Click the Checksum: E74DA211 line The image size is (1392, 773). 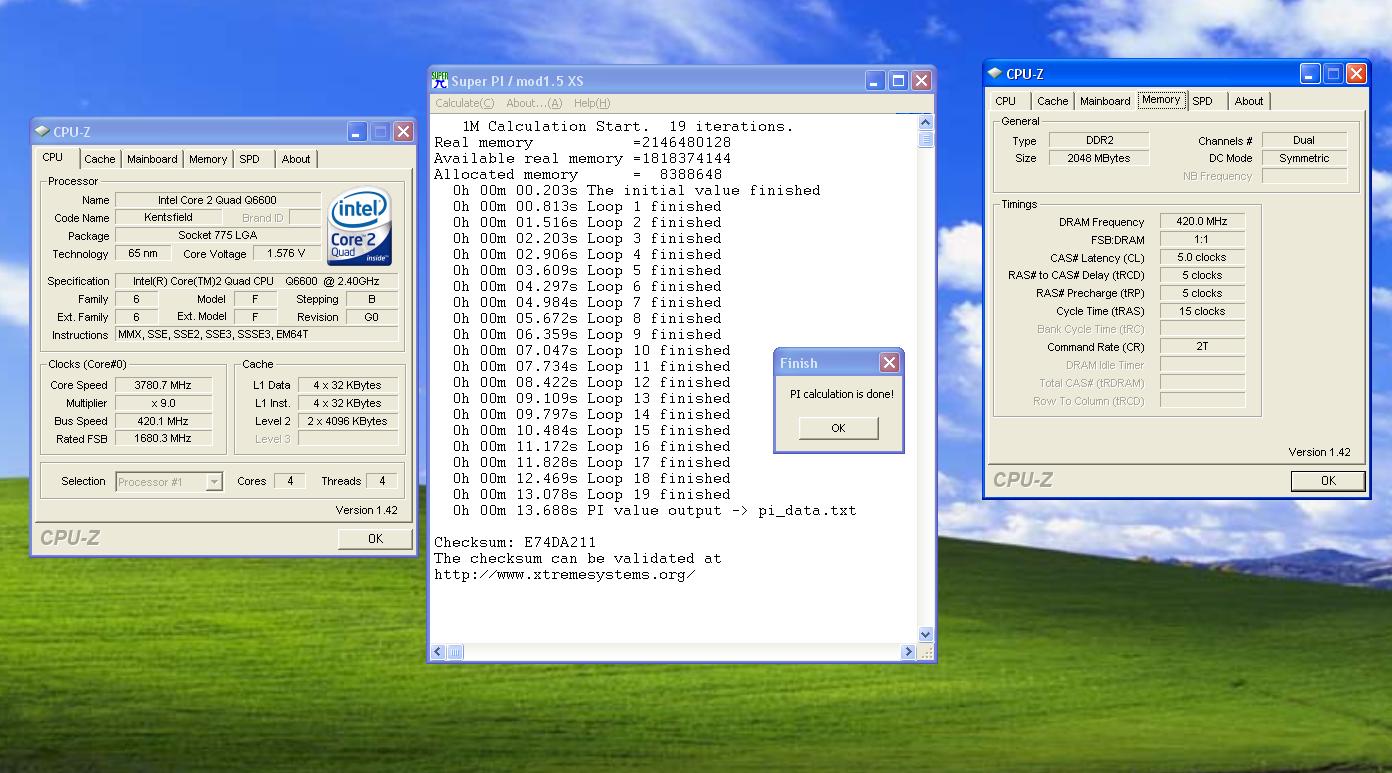coord(515,543)
